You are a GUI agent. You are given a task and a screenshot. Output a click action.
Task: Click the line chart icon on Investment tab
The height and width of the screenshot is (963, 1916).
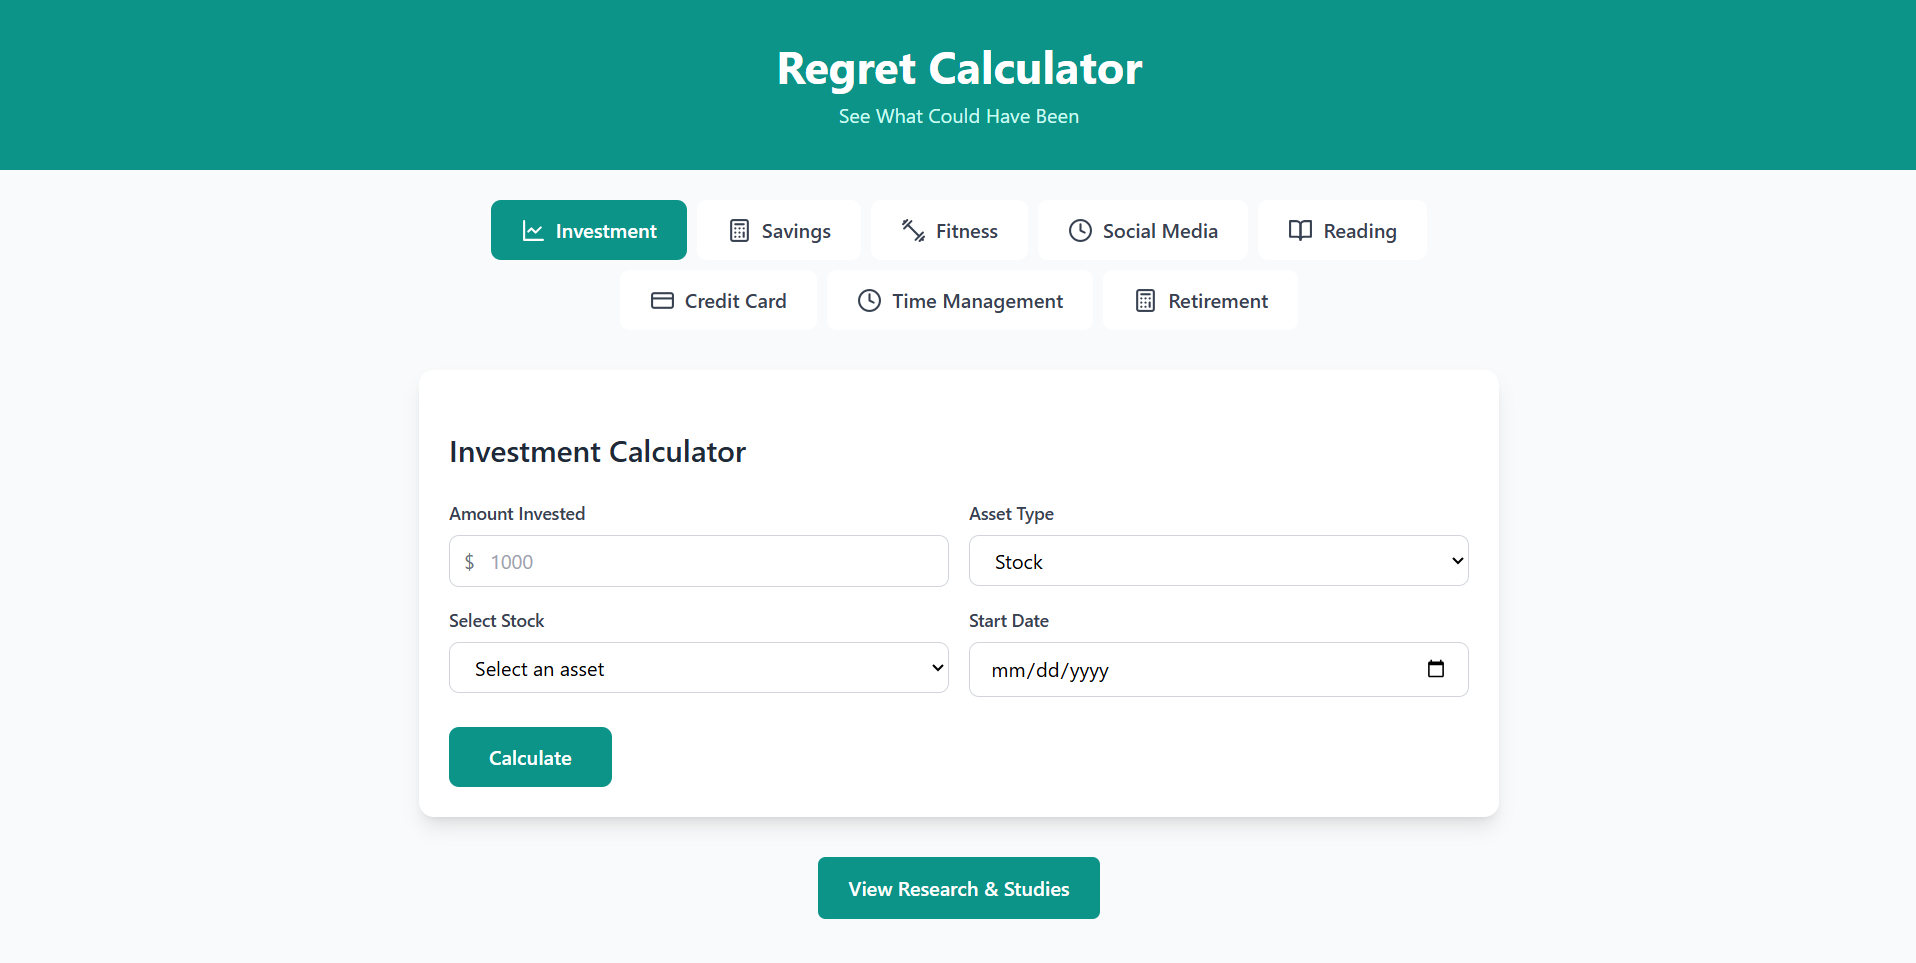(532, 230)
